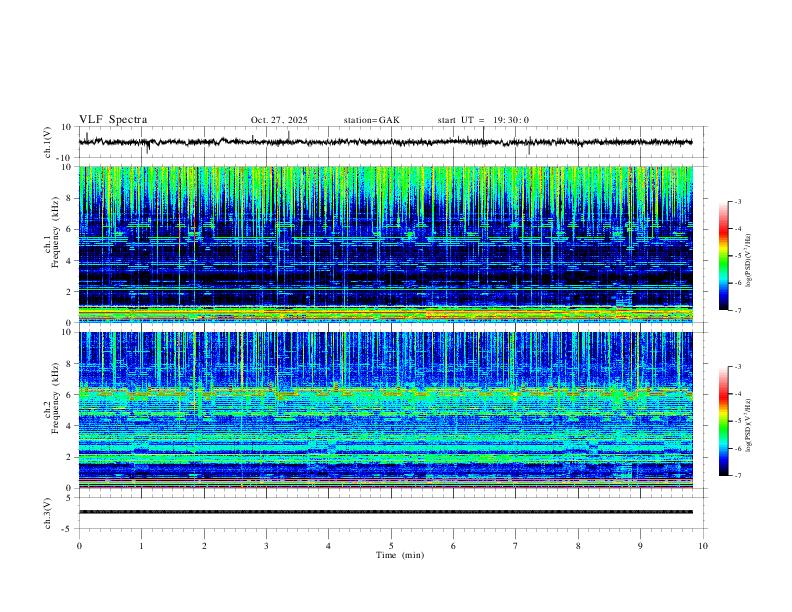Viewport: 792px width, 612px height.
Task: Click the "-5" tick of ch.3(V) axis
Action: pyautogui.click(x=68, y=529)
